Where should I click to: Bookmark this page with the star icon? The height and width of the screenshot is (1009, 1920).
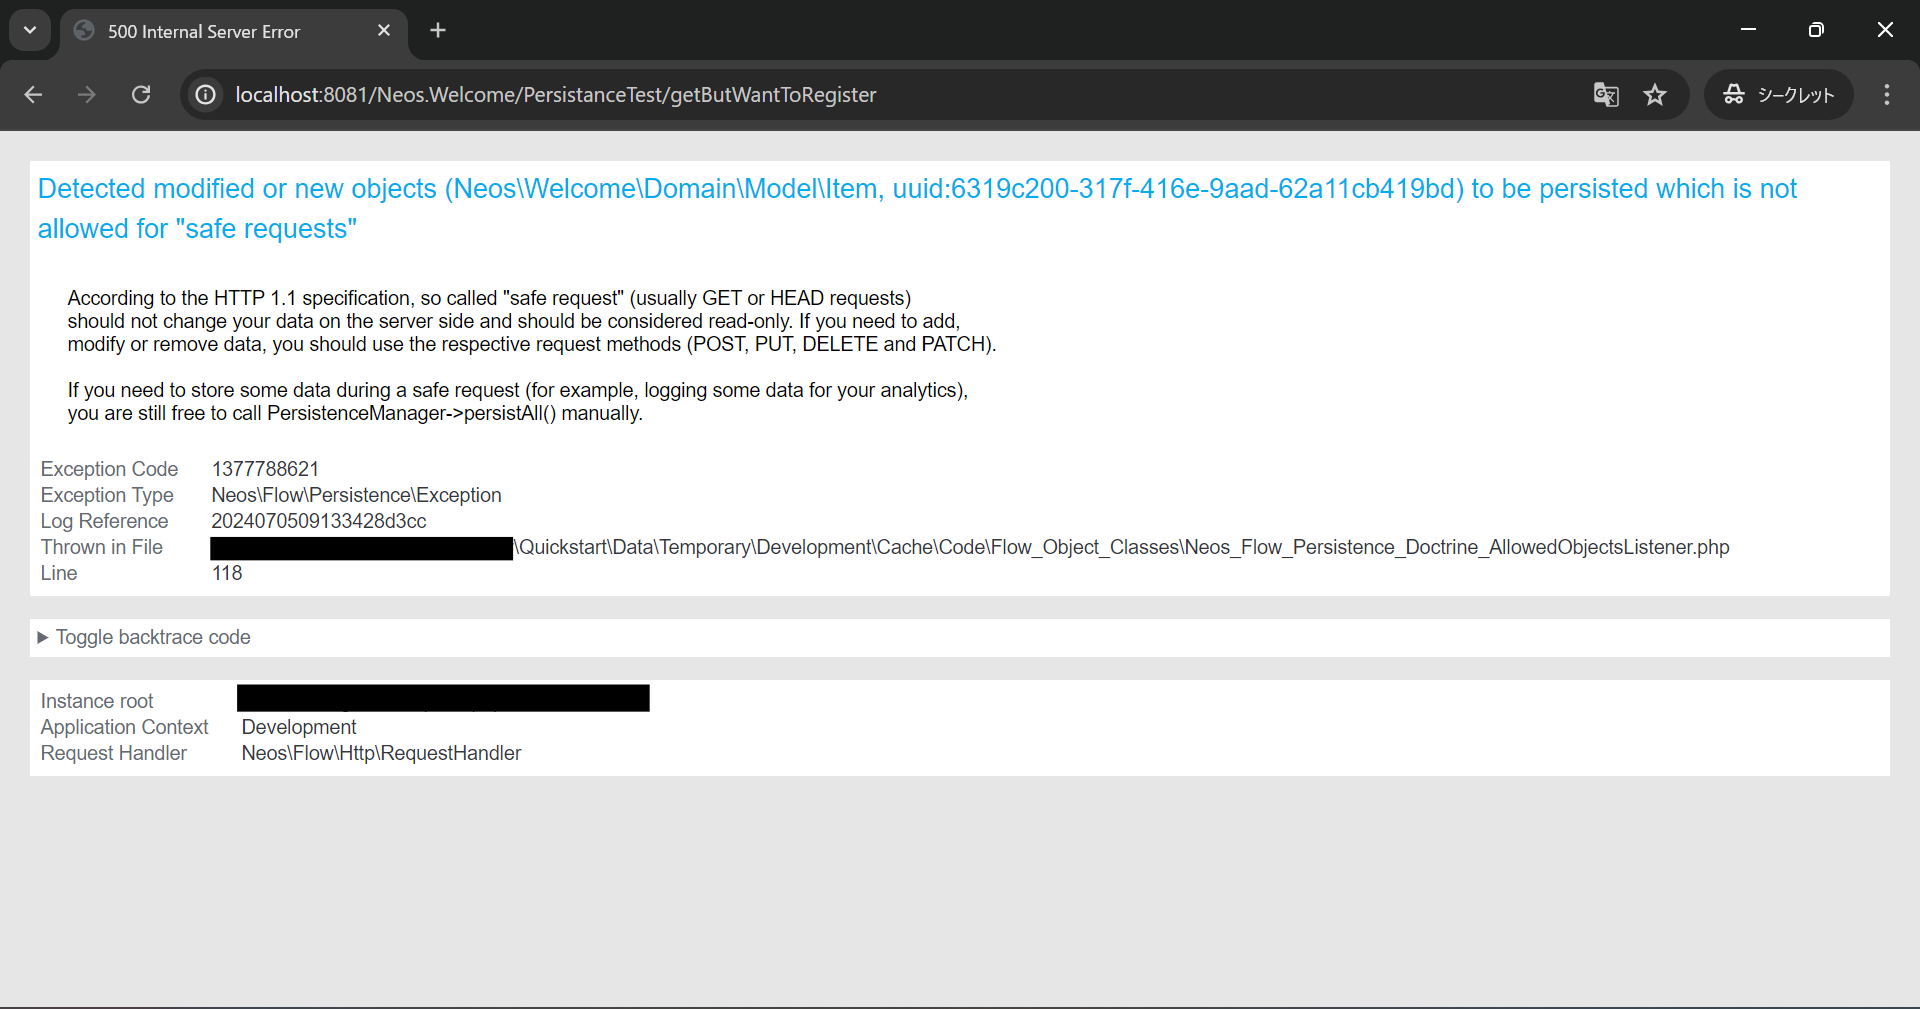click(x=1655, y=95)
